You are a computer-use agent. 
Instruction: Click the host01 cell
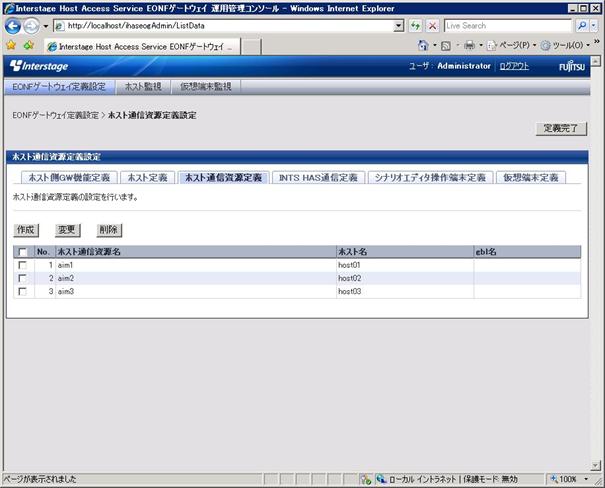[x=405, y=265]
